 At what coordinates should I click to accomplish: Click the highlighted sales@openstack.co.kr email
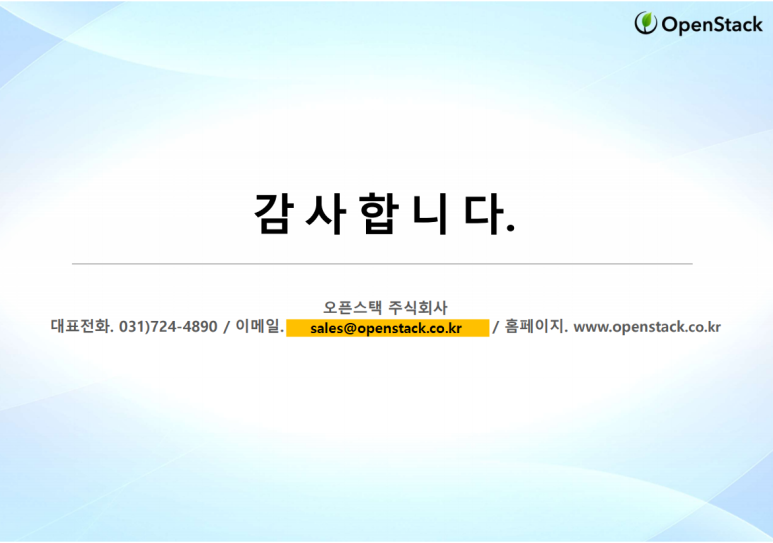pos(387,328)
